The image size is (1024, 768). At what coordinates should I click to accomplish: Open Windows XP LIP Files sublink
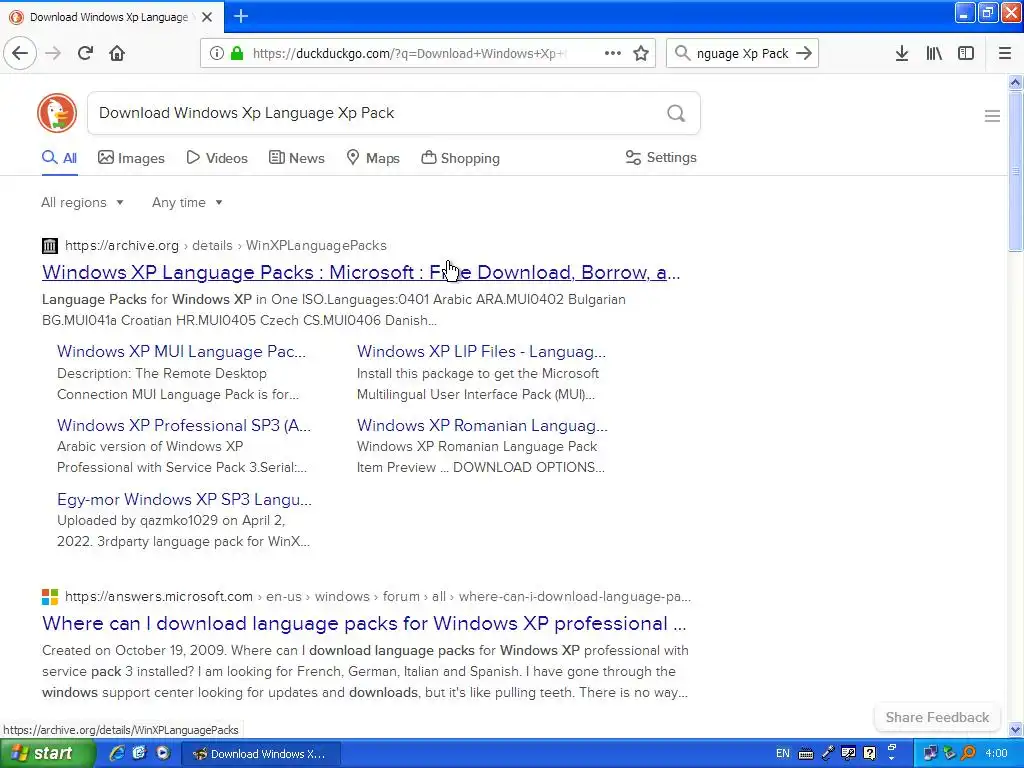point(481,351)
